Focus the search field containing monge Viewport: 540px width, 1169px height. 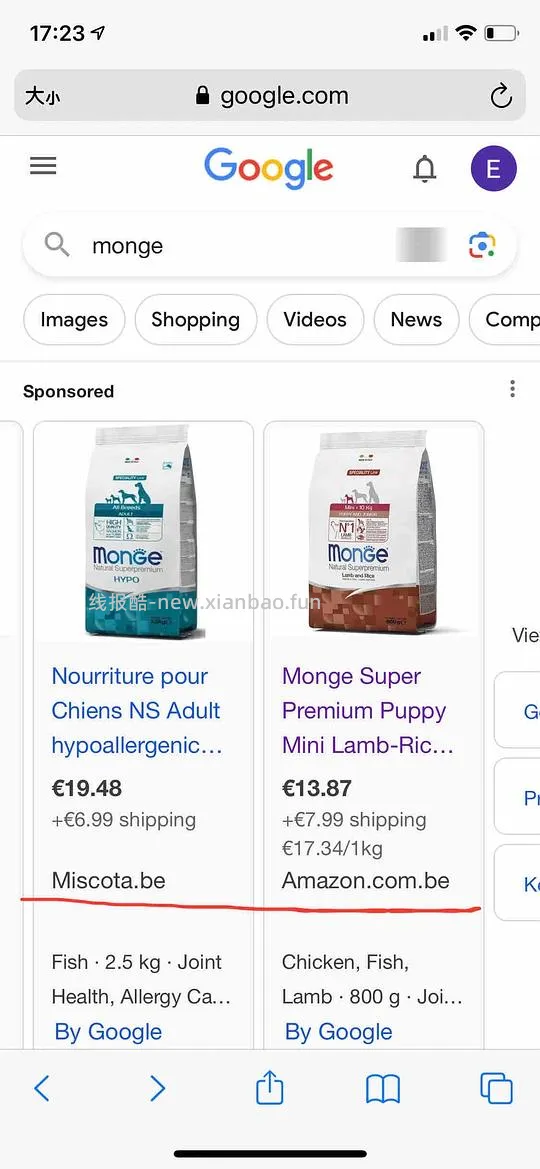tap(239, 245)
